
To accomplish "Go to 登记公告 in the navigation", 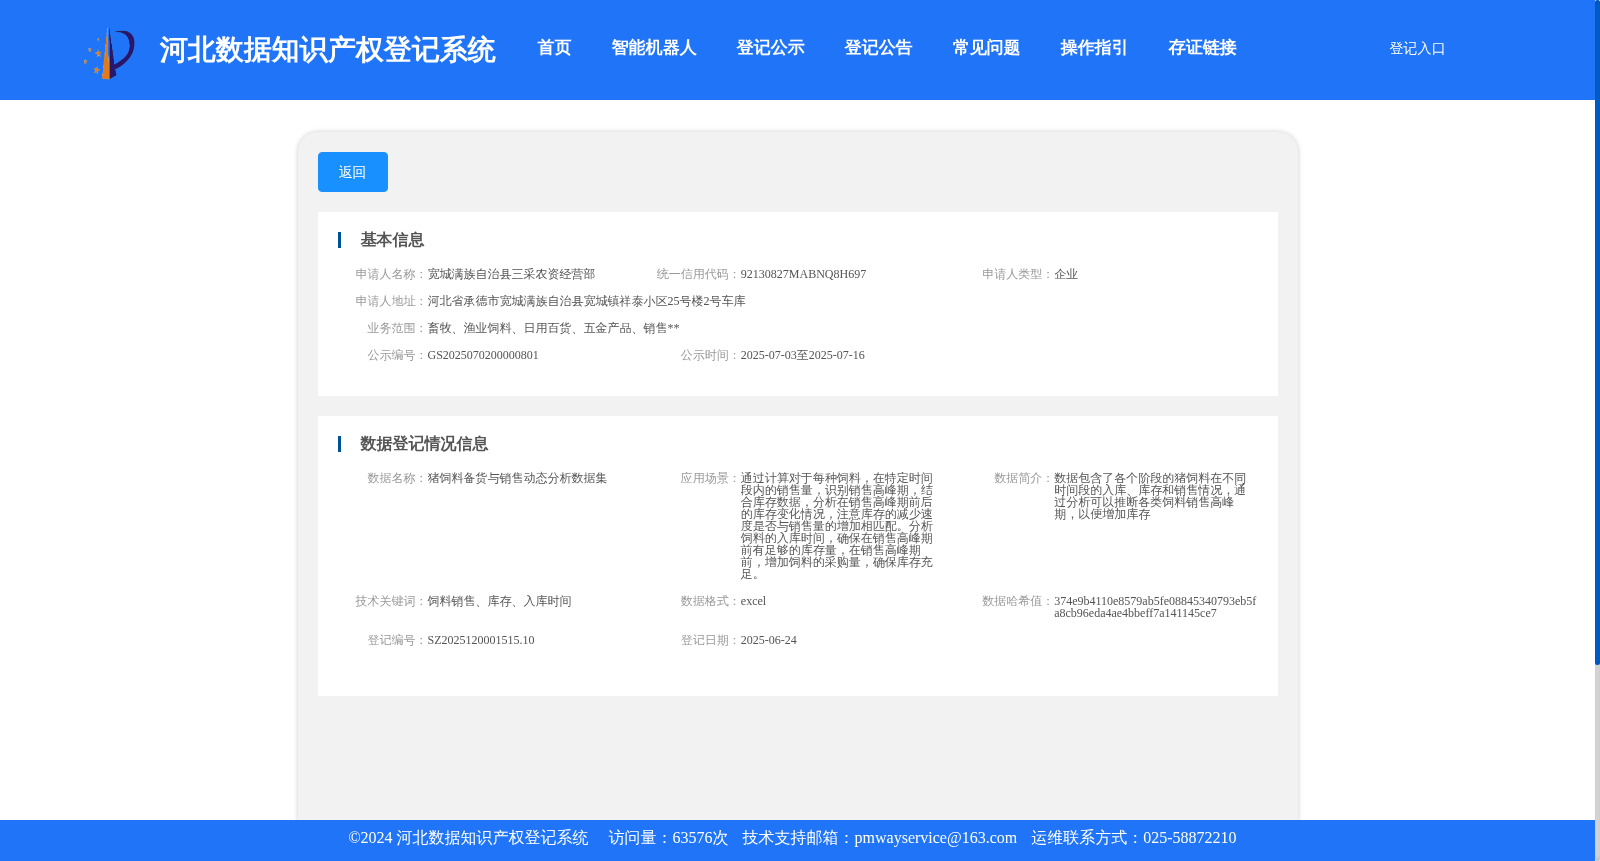I will [x=878, y=48].
